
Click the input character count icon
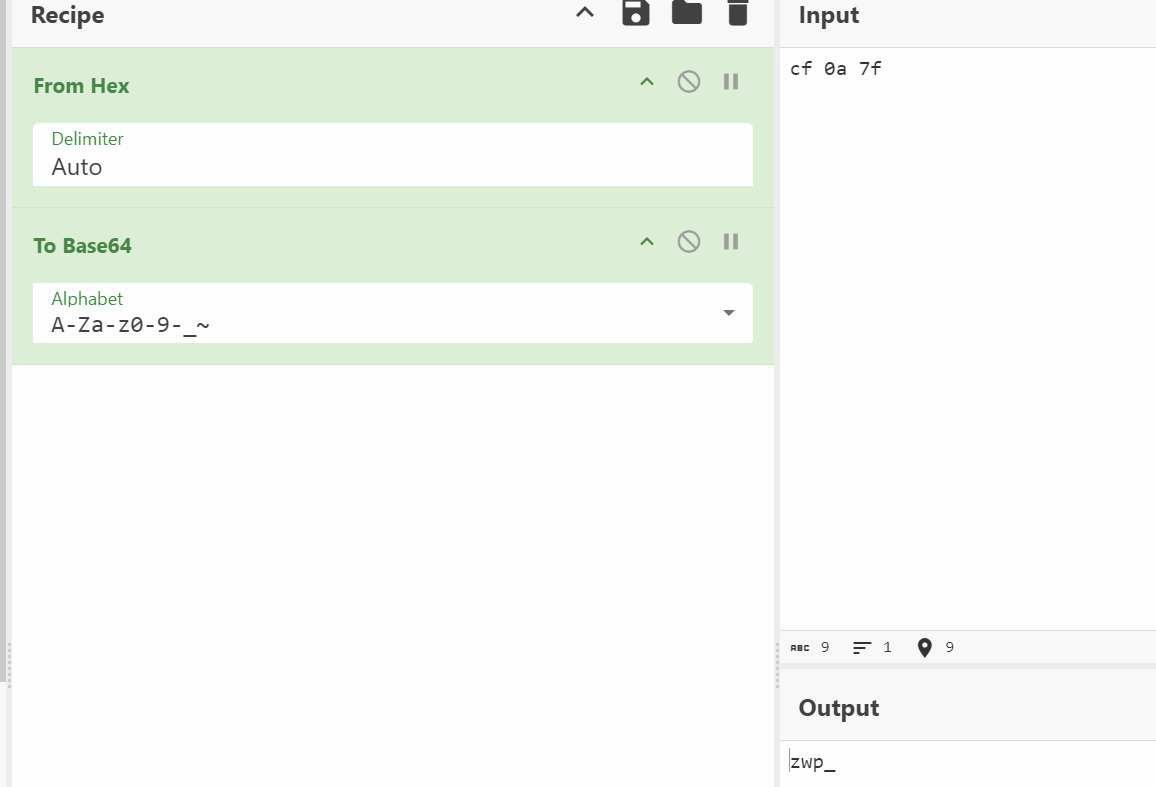click(800, 648)
